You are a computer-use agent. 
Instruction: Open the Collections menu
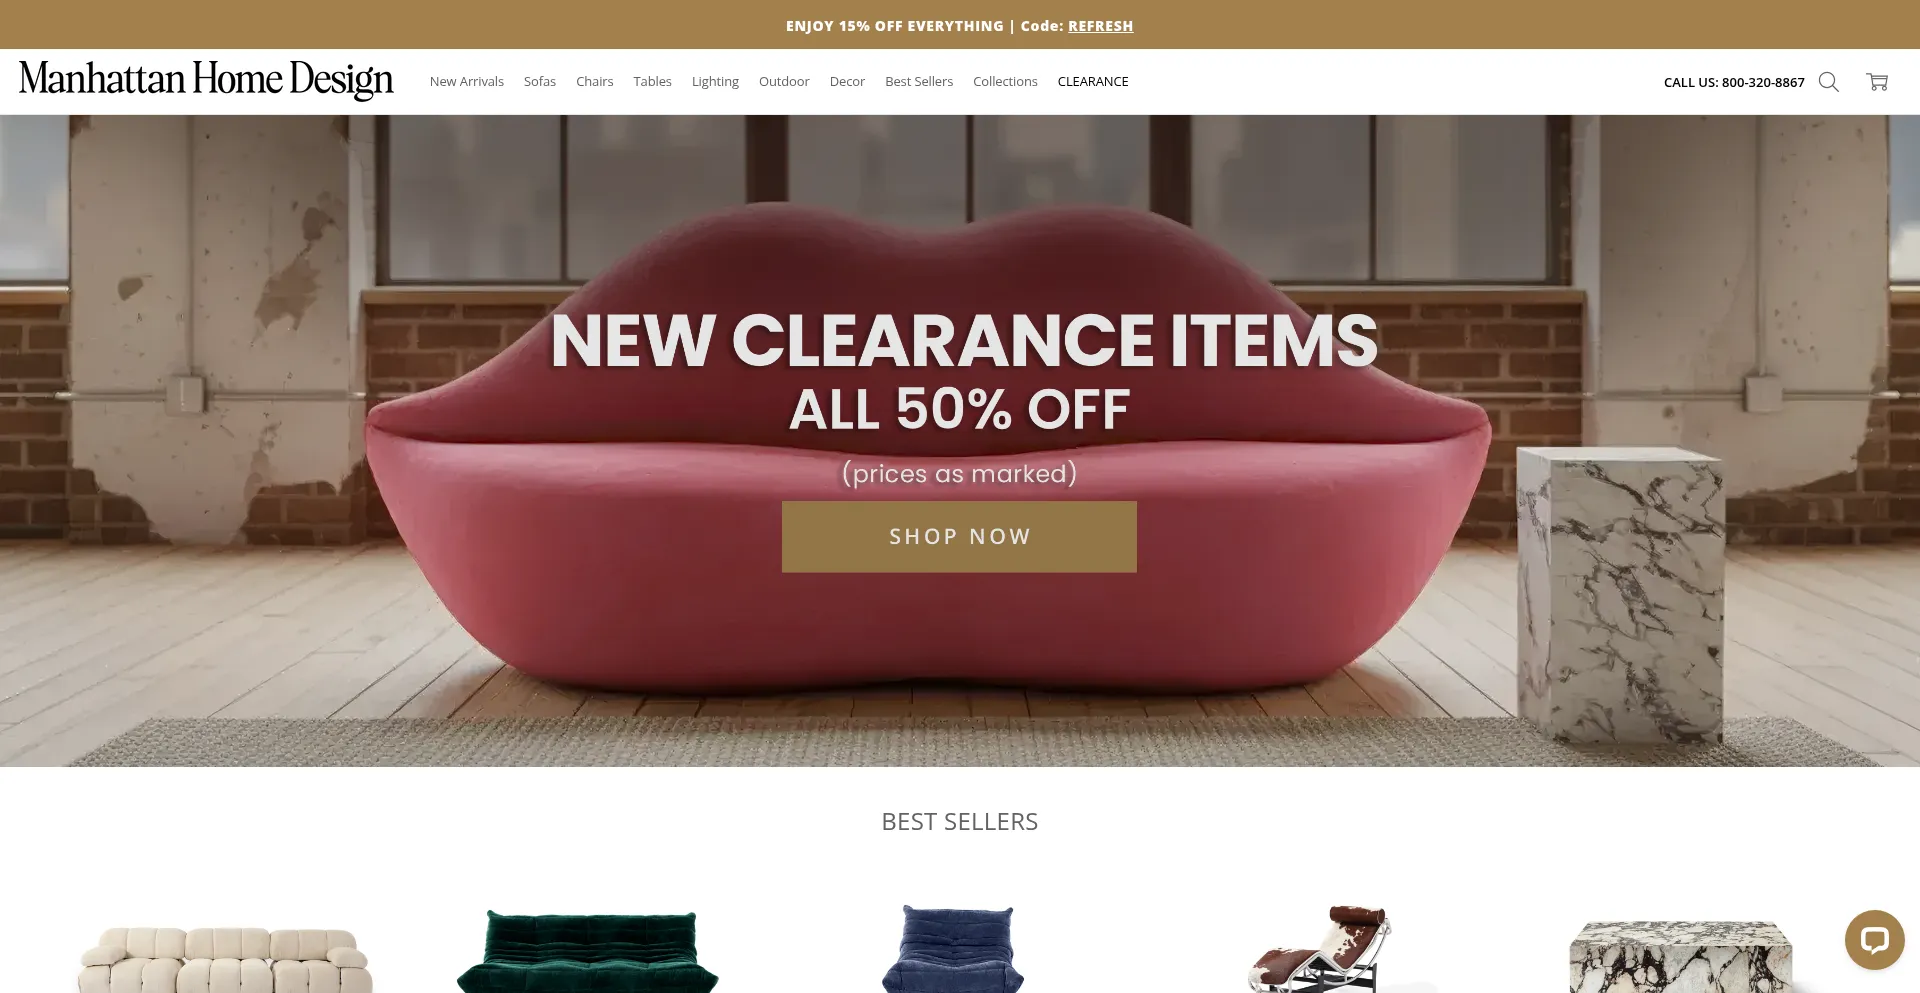[1005, 82]
